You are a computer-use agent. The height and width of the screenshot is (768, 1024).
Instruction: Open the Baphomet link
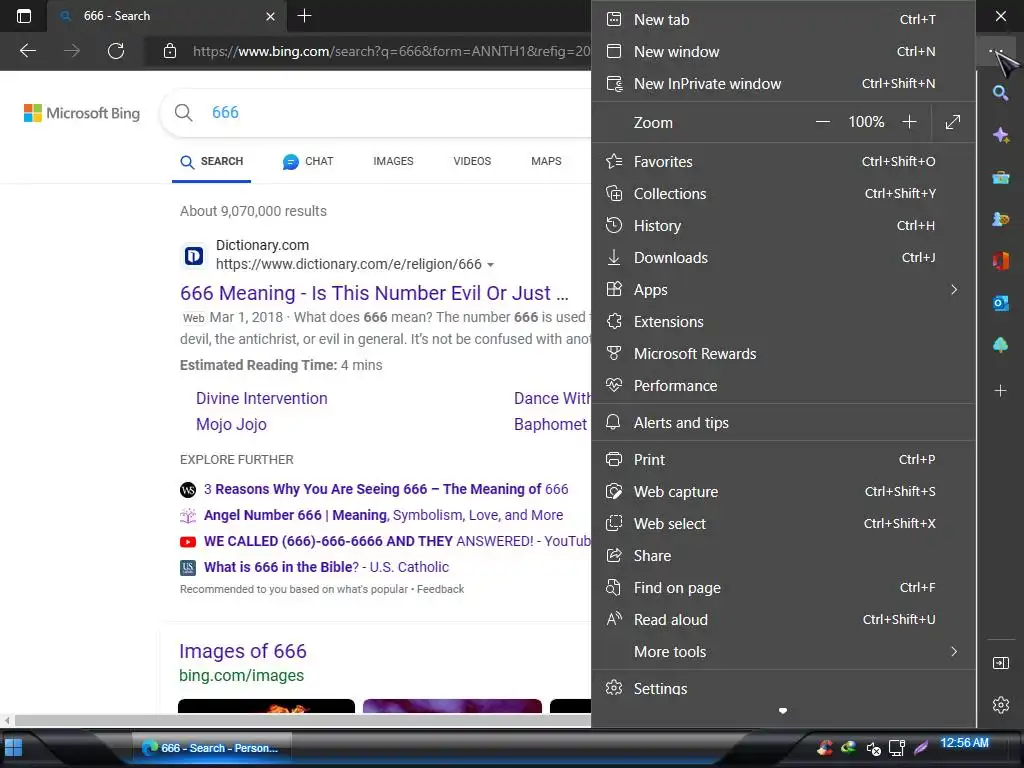click(x=551, y=424)
